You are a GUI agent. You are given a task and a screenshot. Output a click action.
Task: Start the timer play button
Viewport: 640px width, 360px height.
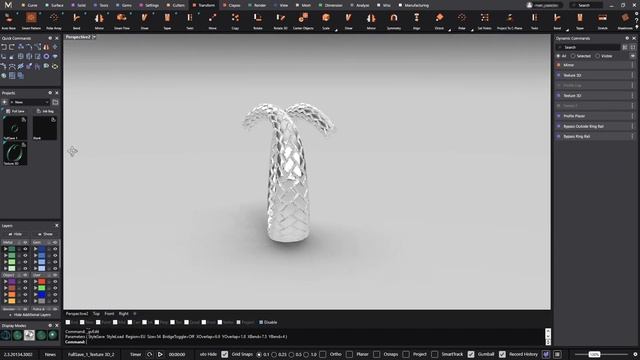(x=160, y=354)
